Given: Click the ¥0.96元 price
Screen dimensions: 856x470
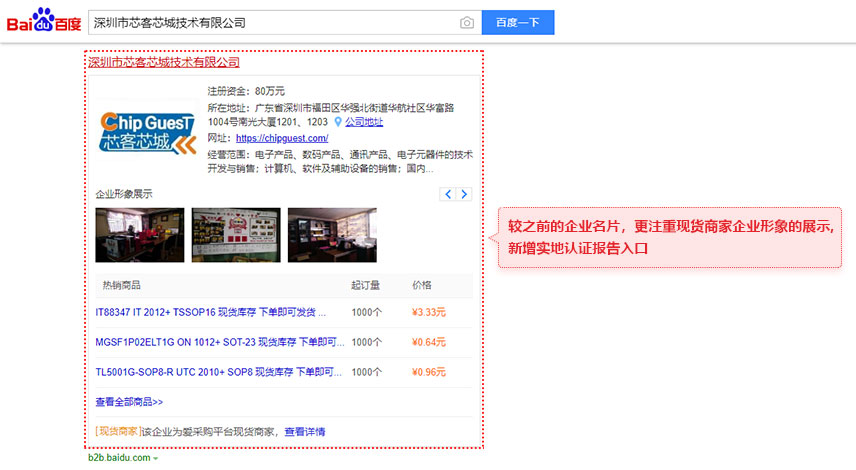Looking at the screenshot, I should tap(429, 372).
